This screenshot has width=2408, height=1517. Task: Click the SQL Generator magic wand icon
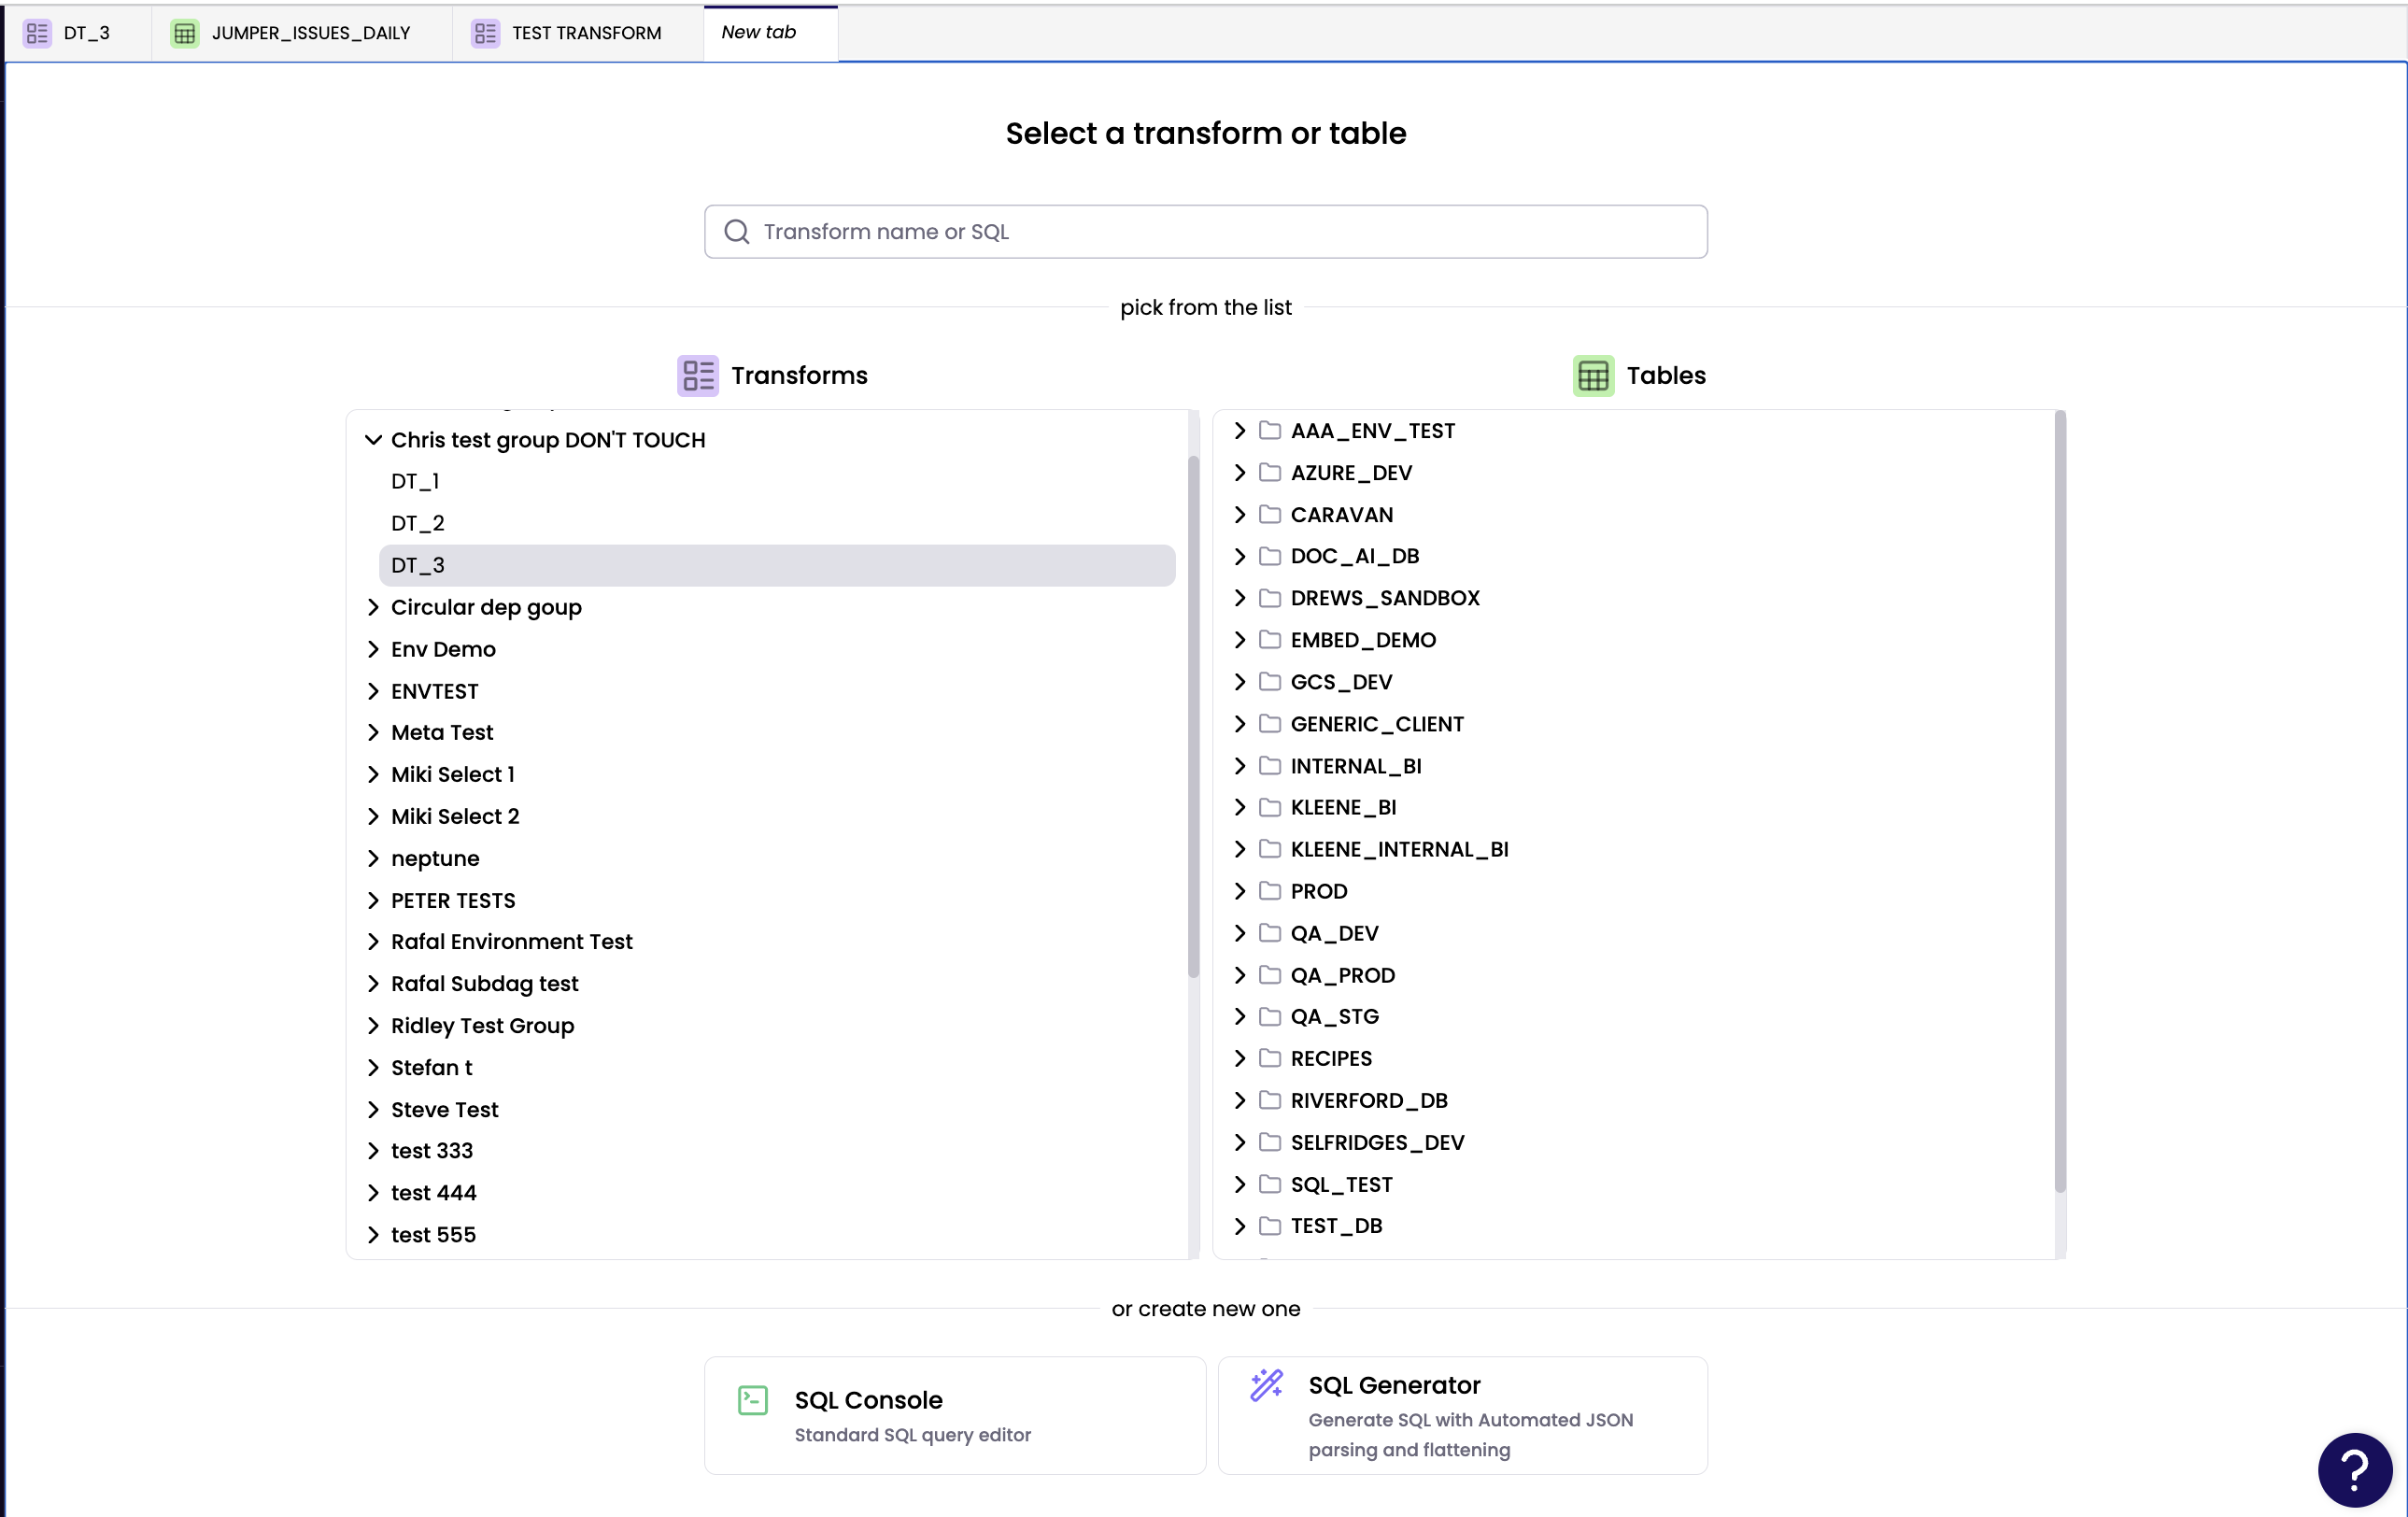click(x=1266, y=1385)
